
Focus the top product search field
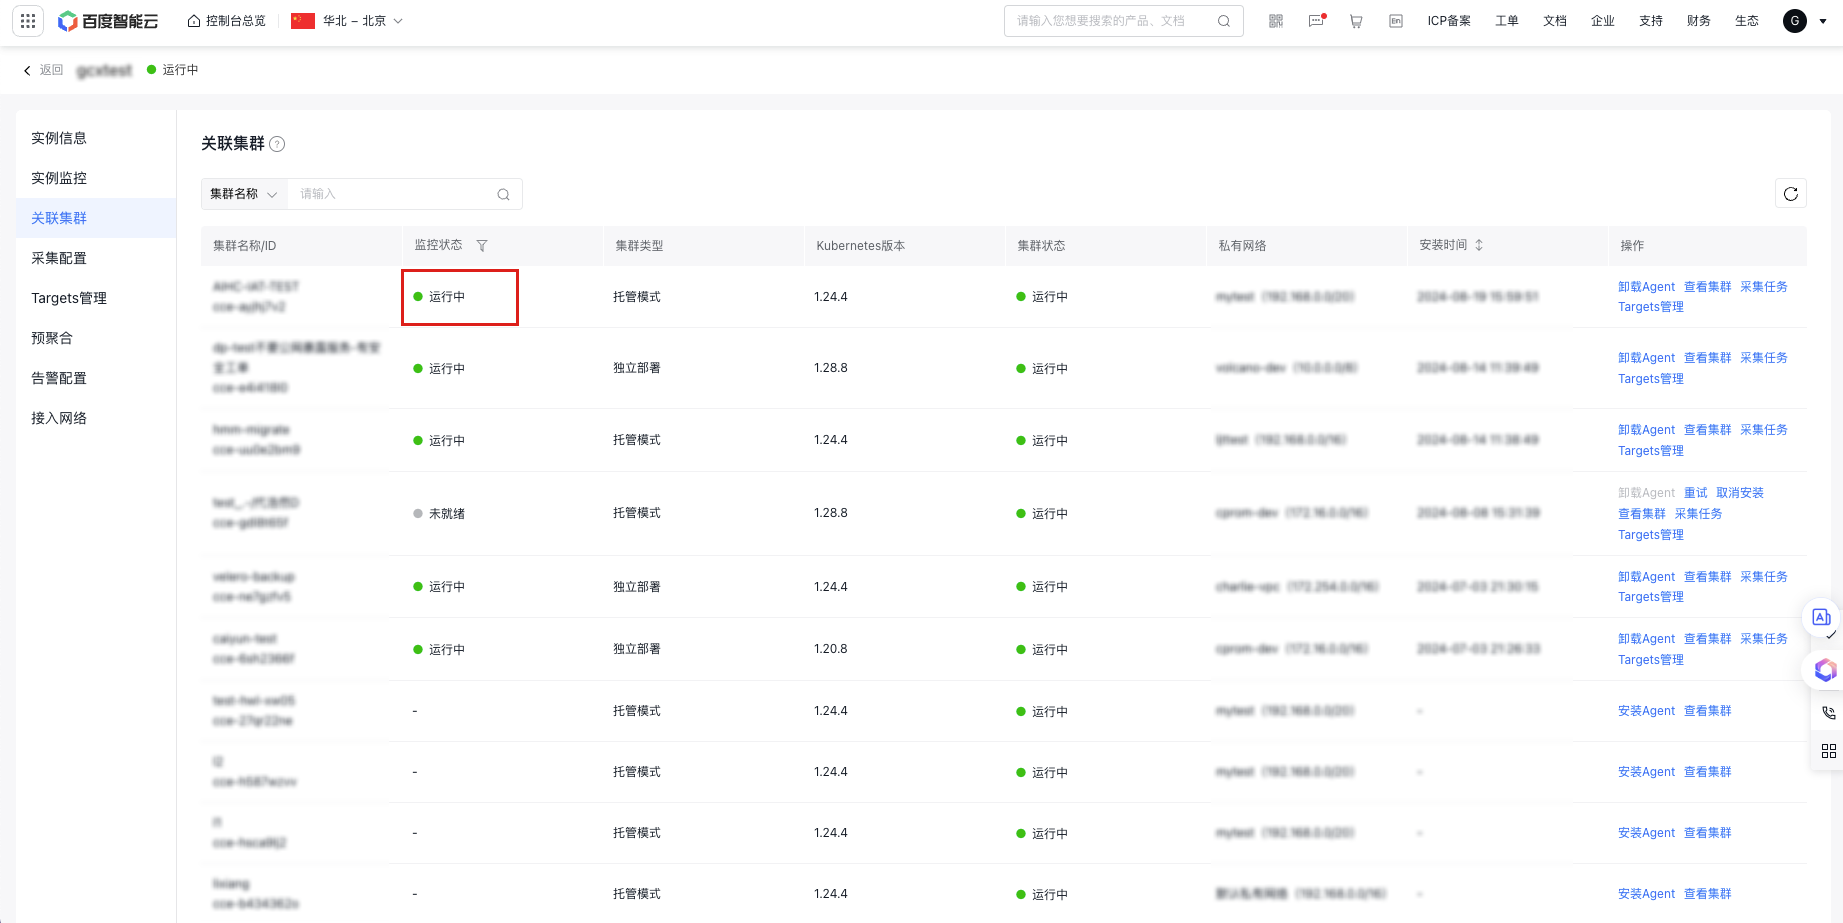point(1112,21)
